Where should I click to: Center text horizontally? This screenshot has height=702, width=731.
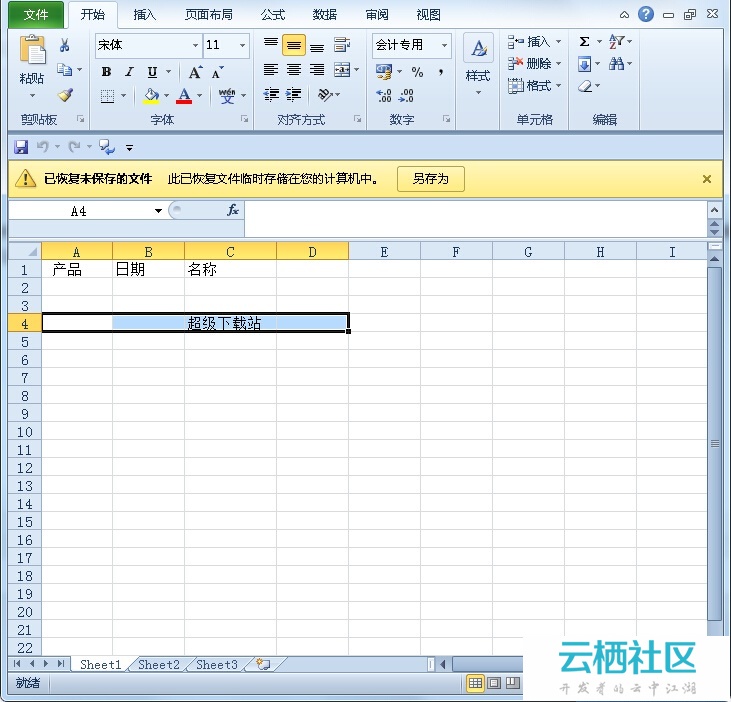[x=294, y=70]
